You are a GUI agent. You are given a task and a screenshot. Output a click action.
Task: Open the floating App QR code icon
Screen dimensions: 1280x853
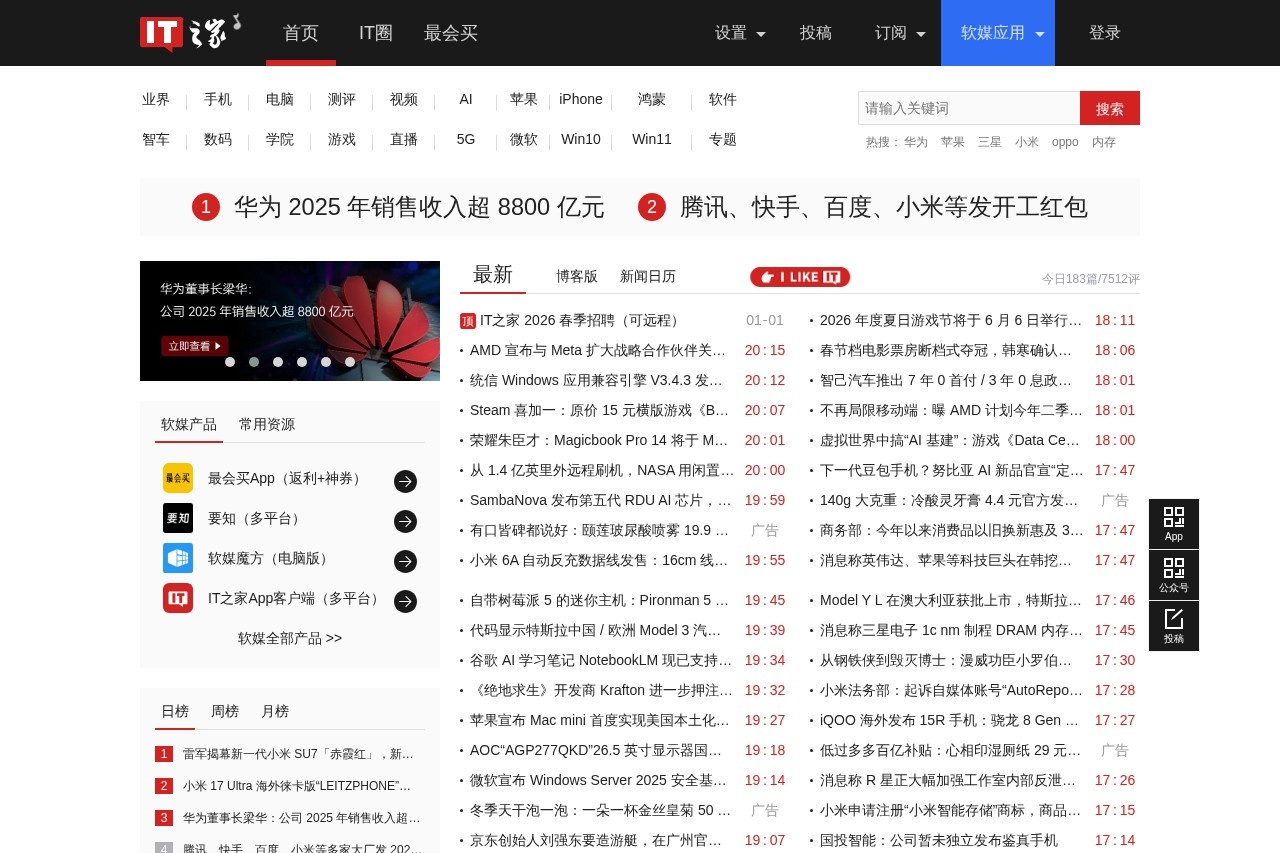pos(1174,524)
